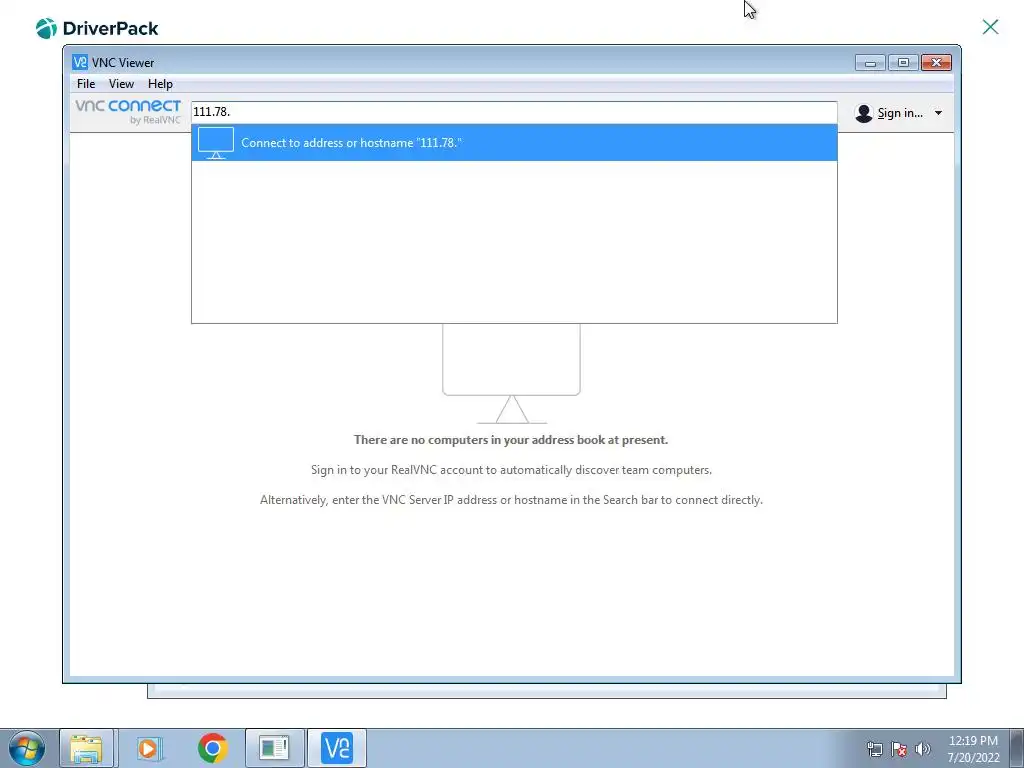Open the File menu
The image size is (1024, 768).
pyautogui.click(x=86, y=84)
